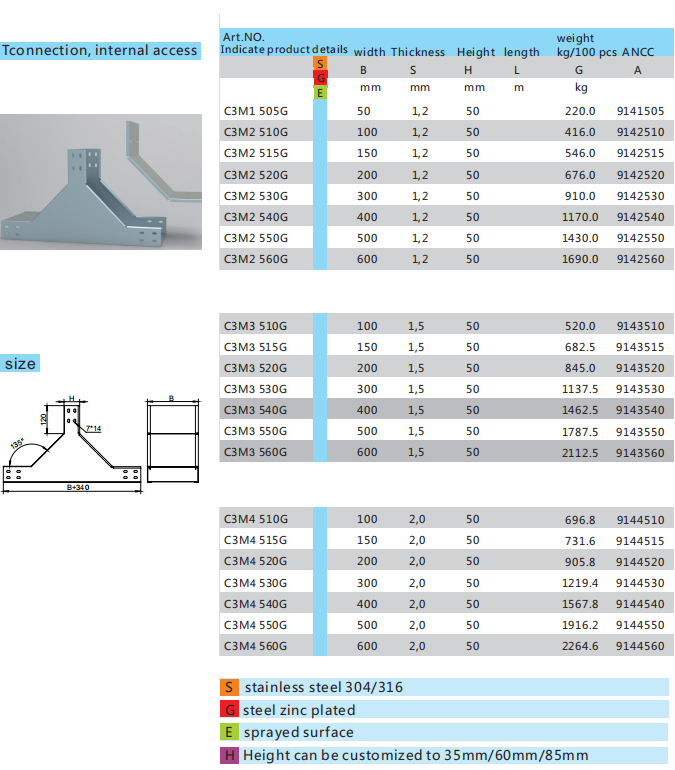Click the purple H square in the legend

(x=230, y=755)
